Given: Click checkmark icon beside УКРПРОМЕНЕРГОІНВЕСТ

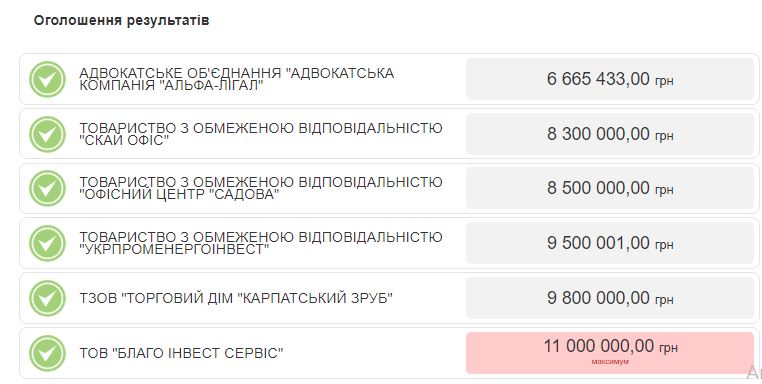Looking at the screenshot, I should click(47, 244).
